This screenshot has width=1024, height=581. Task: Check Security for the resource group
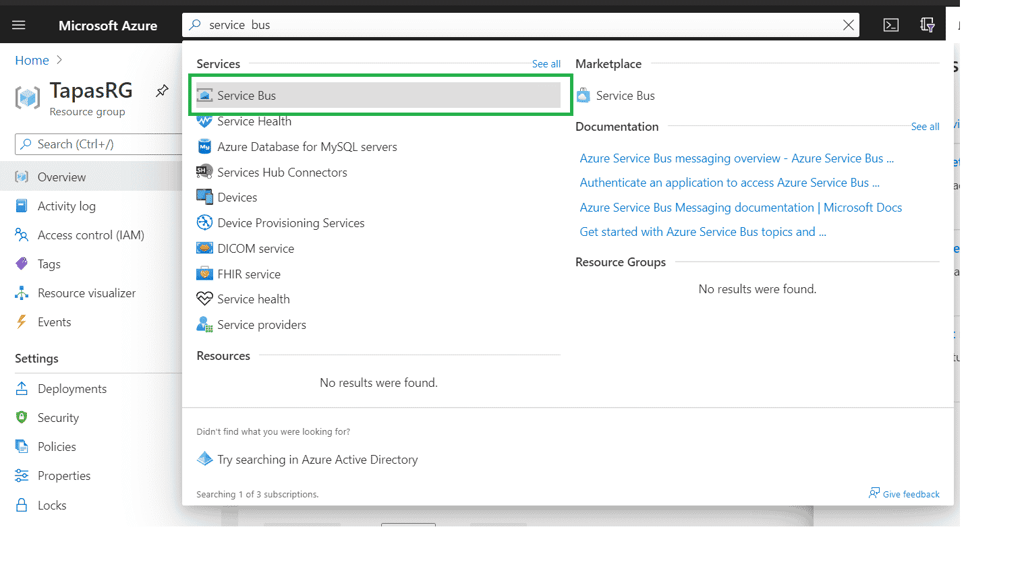click(60, 417)
